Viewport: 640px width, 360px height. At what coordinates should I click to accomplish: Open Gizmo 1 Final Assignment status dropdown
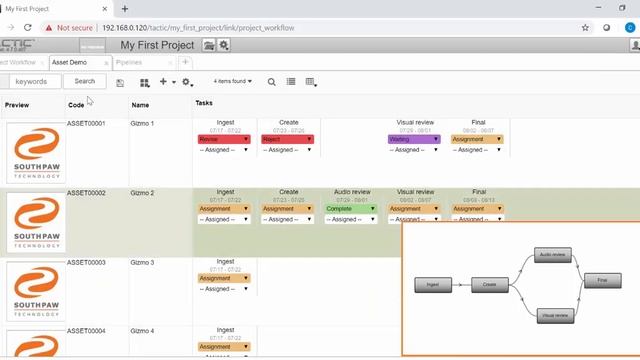click(x=477, y=139)
